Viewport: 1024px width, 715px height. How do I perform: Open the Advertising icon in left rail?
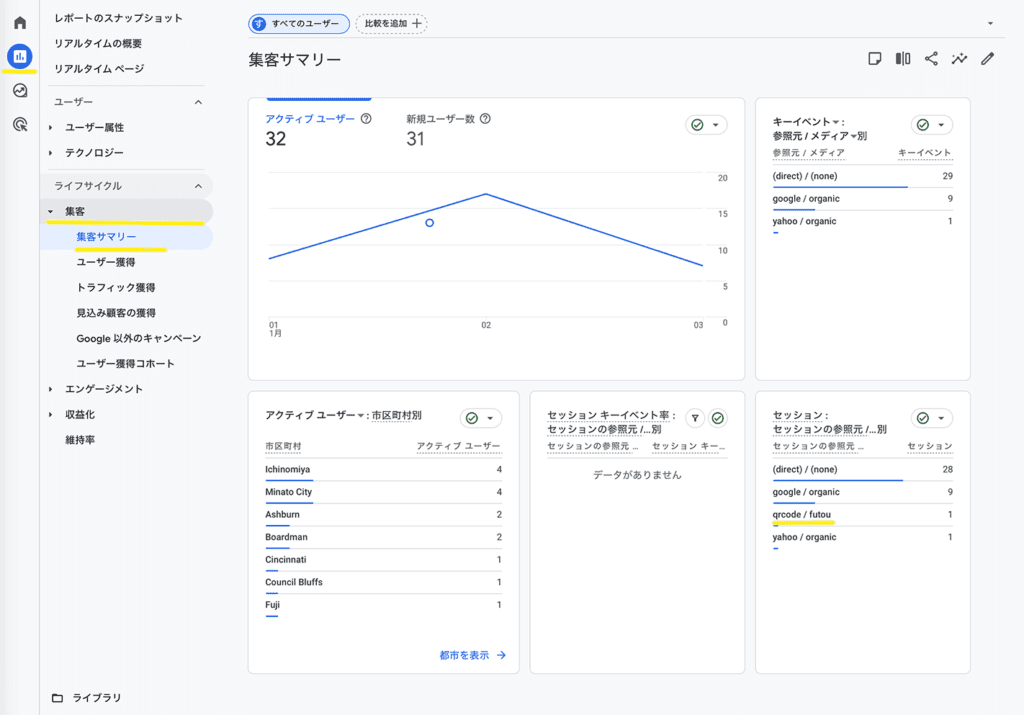click(20, 124)
